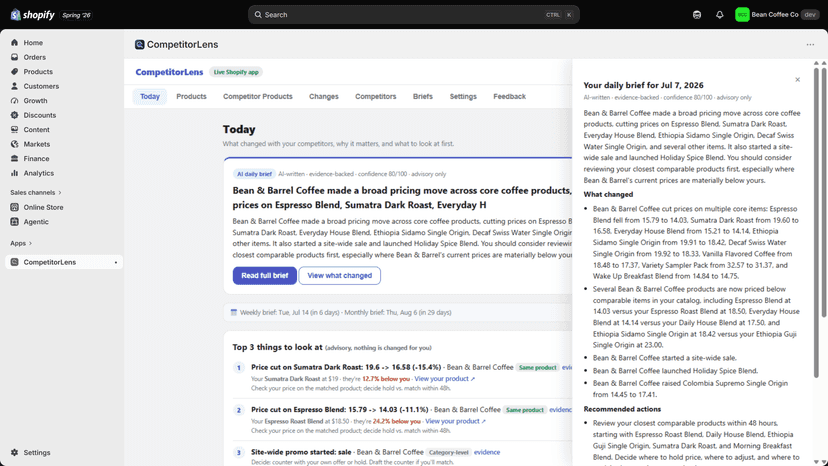Click the dev badge next to store name
Image resolution: width=828 pixels, height=466 pixels.
click(810, 15)
